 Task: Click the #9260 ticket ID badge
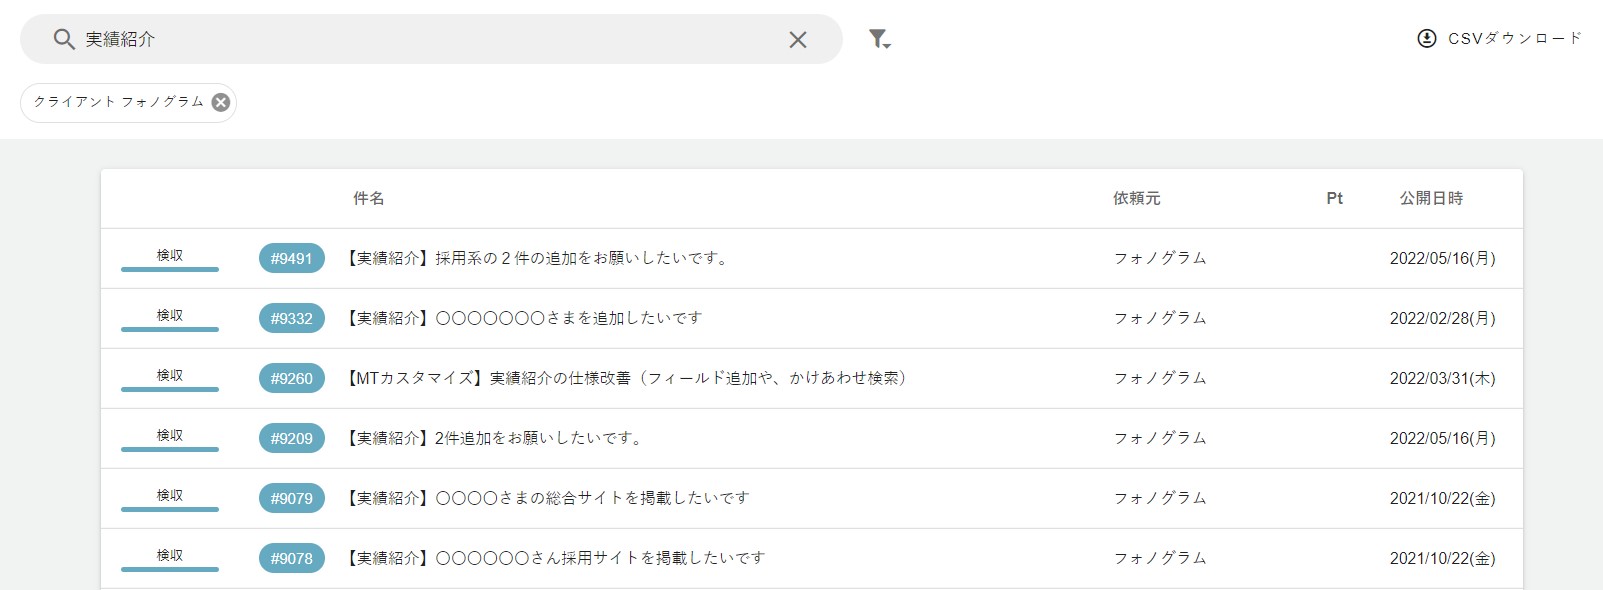tap(291, 378)
